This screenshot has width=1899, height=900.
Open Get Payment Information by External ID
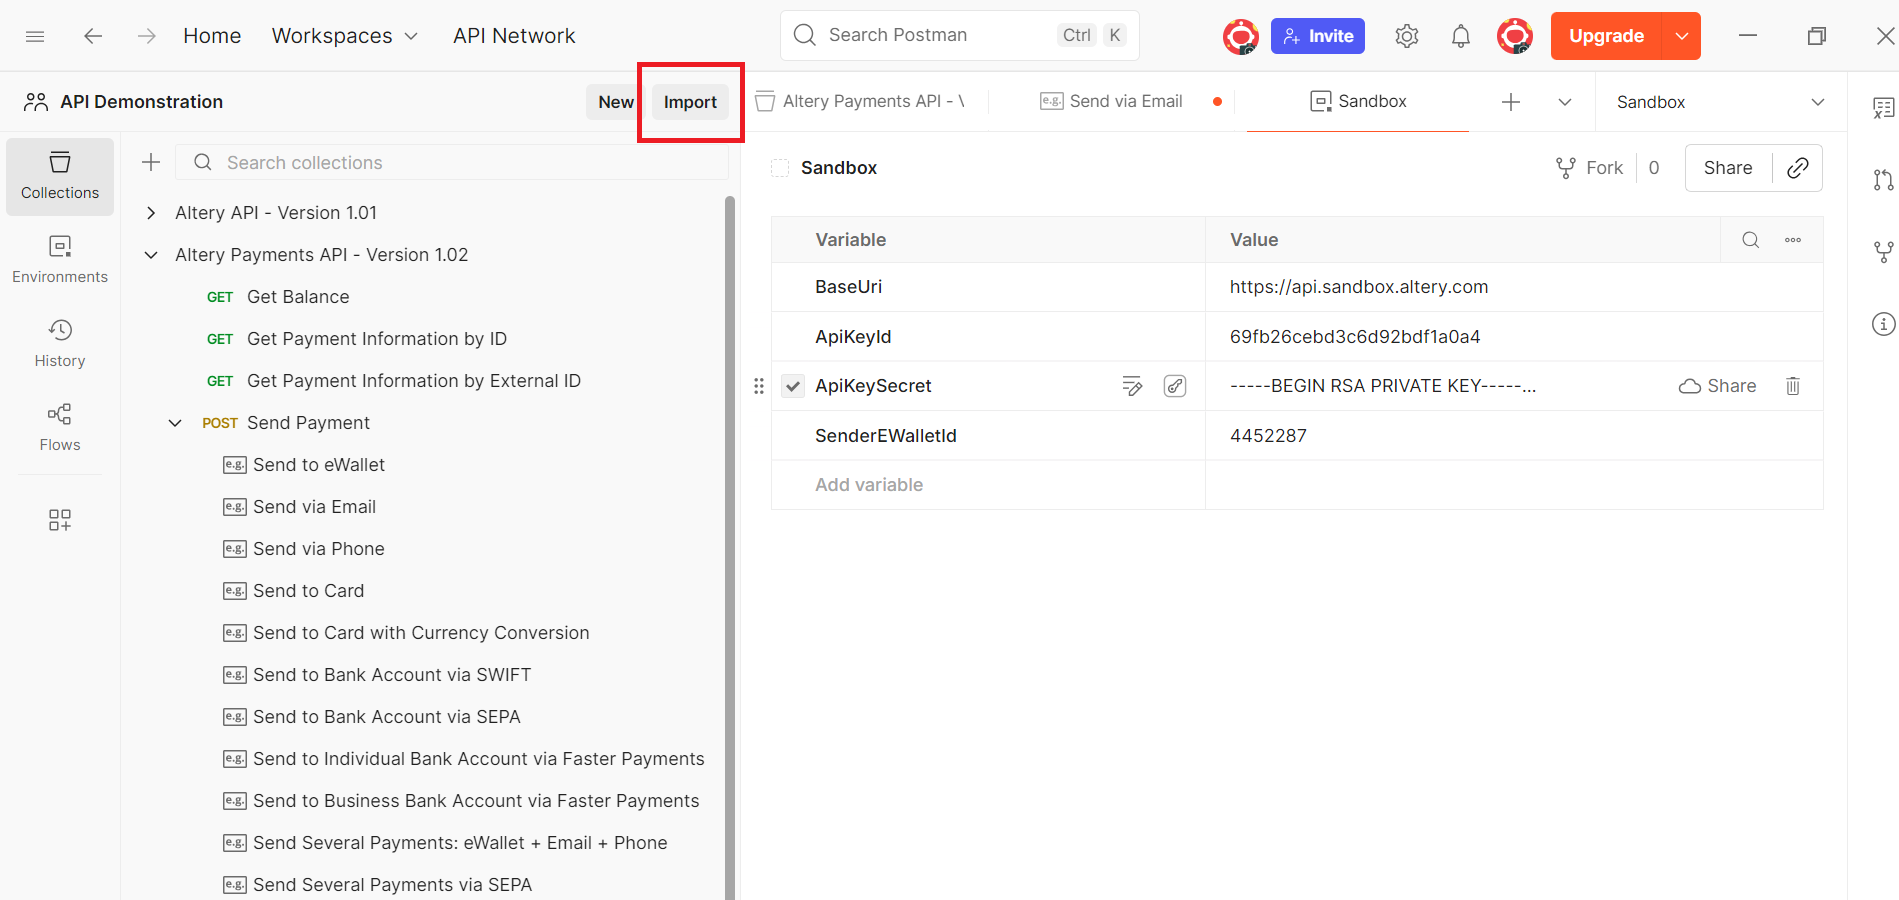413,381
